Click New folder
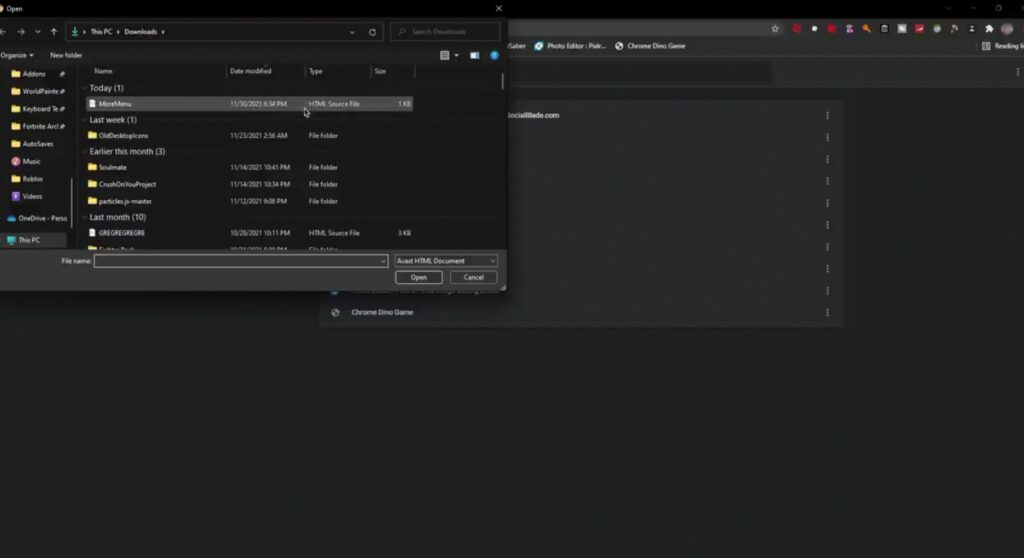 coord(66,56)
